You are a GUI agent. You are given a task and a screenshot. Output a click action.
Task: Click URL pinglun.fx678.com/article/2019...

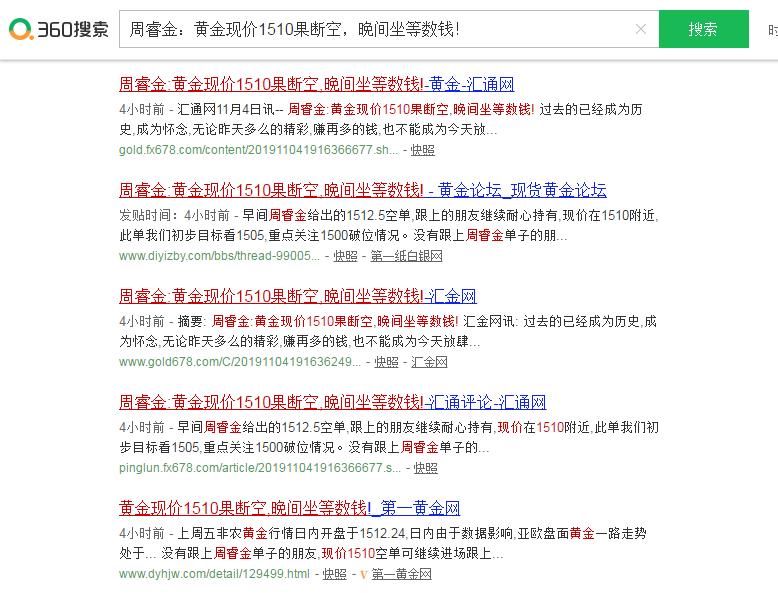260,468
